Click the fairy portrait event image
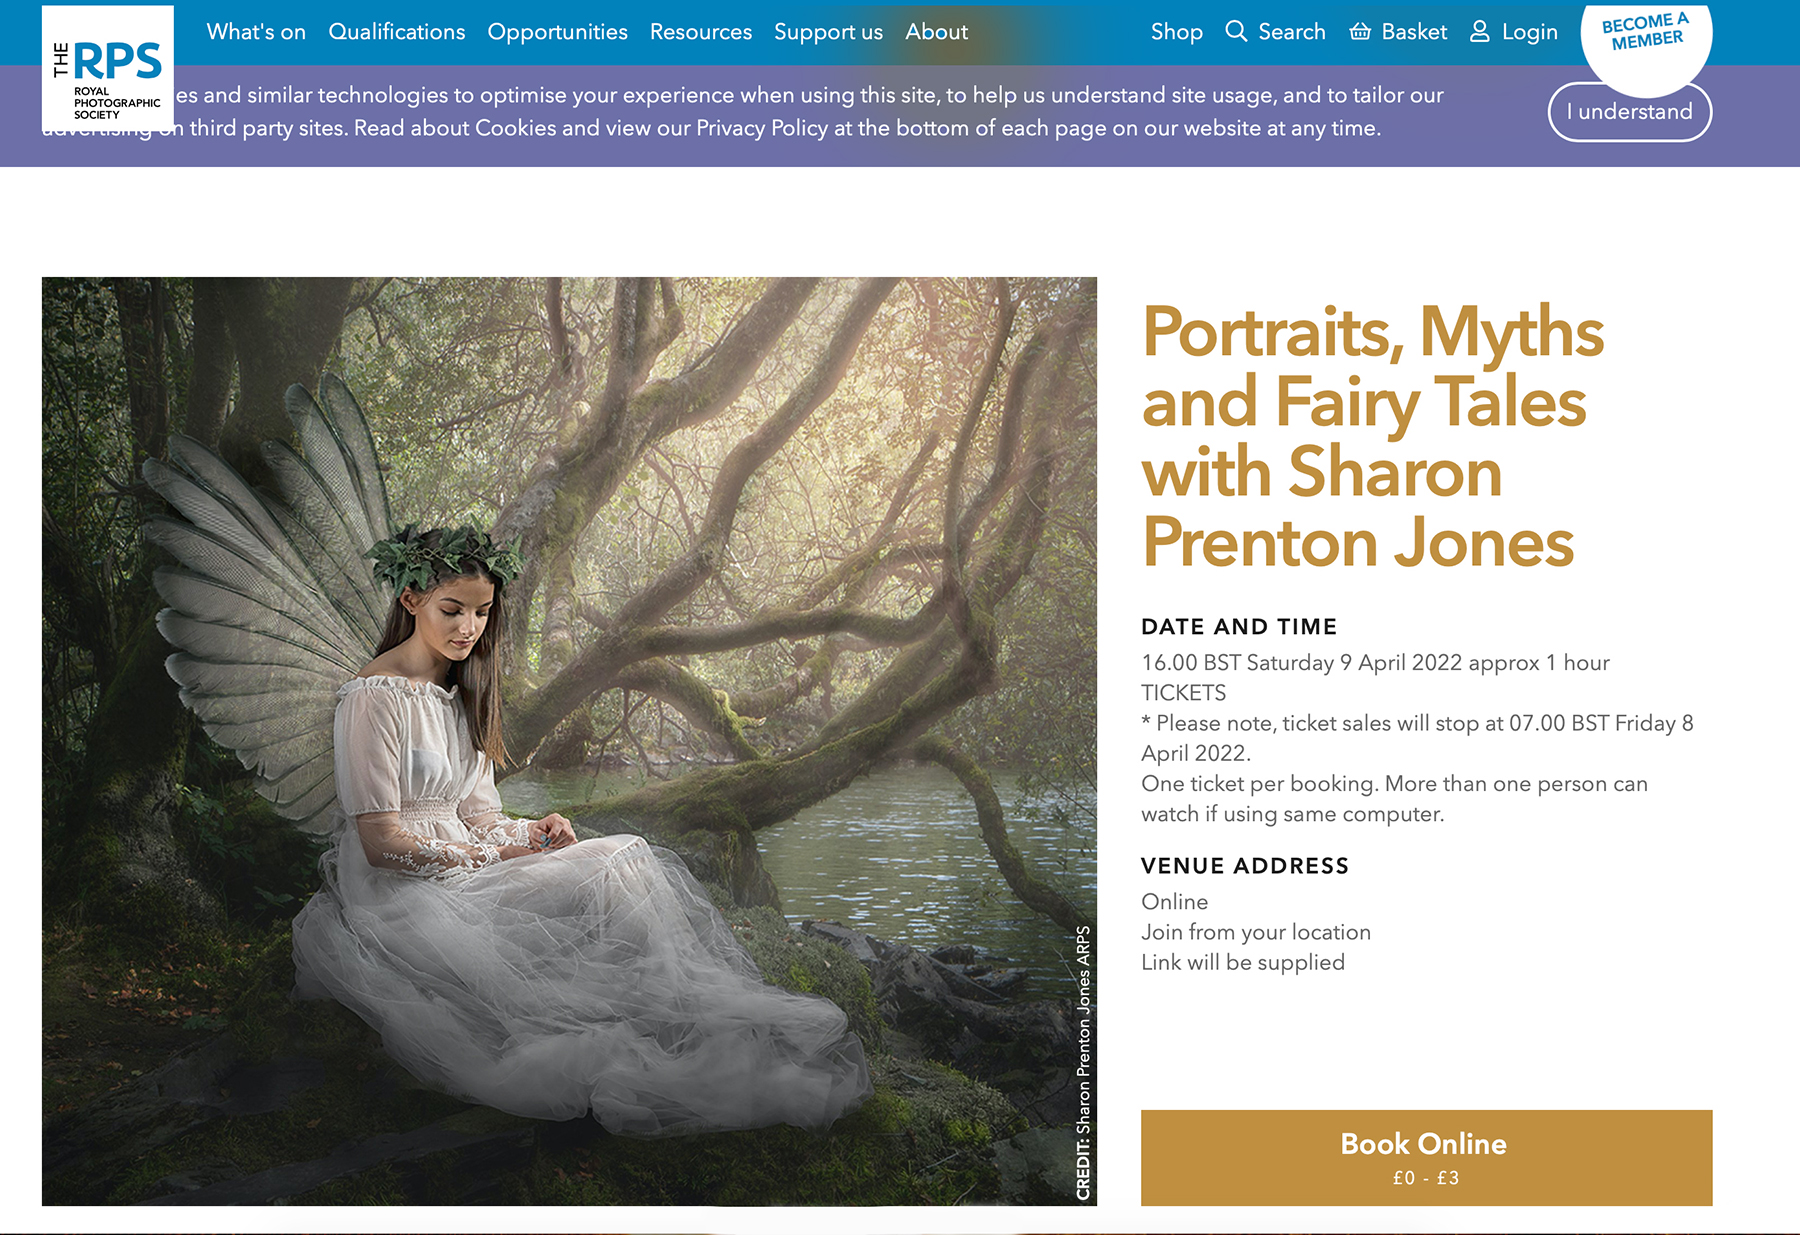 point(569,741)
